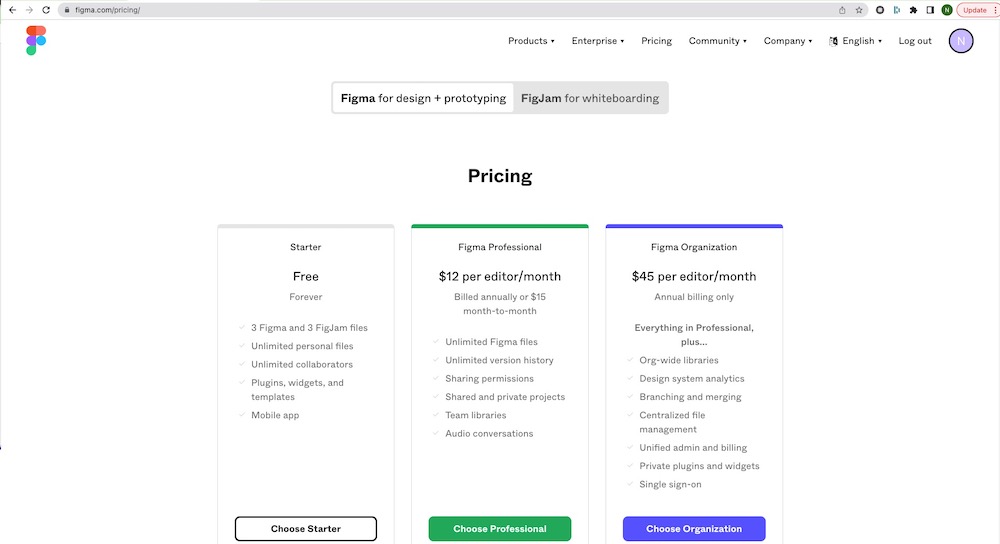Open the browser extensions puzzle icon
This screenshot has height=544, width=1000.
(913, 10)
